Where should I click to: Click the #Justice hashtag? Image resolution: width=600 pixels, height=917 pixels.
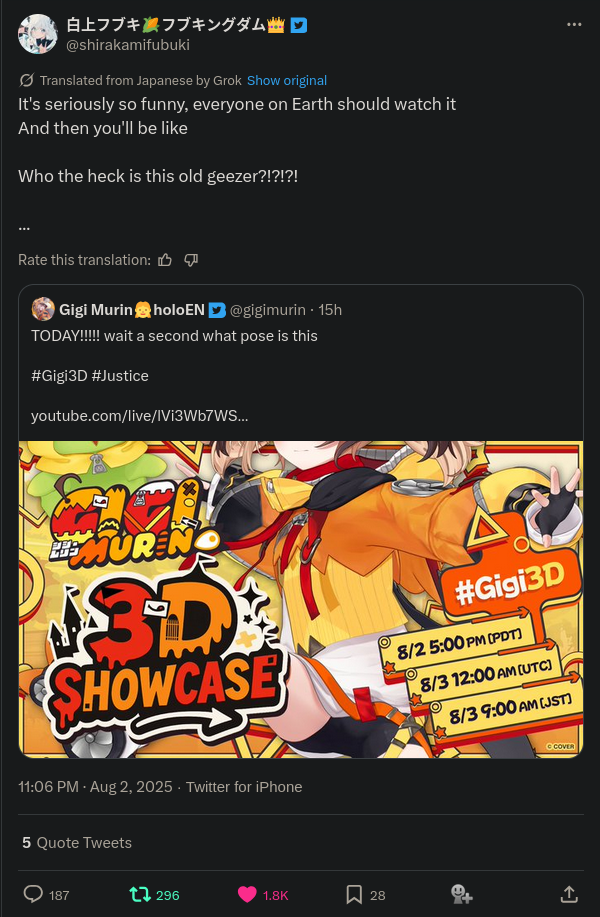click(120, 375)
